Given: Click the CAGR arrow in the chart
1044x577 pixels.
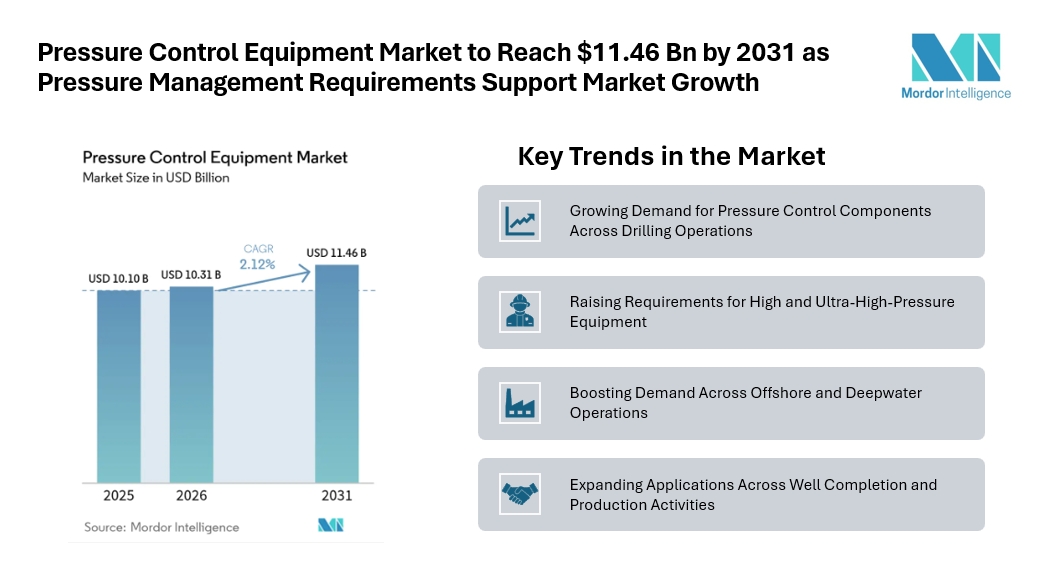Looking at the screenshot, I should point(264,280).
